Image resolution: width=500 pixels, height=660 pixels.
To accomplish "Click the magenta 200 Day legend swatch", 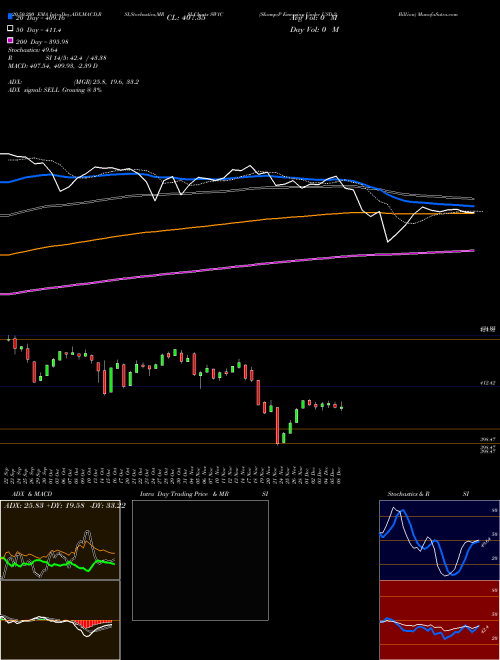I will 10,40.
